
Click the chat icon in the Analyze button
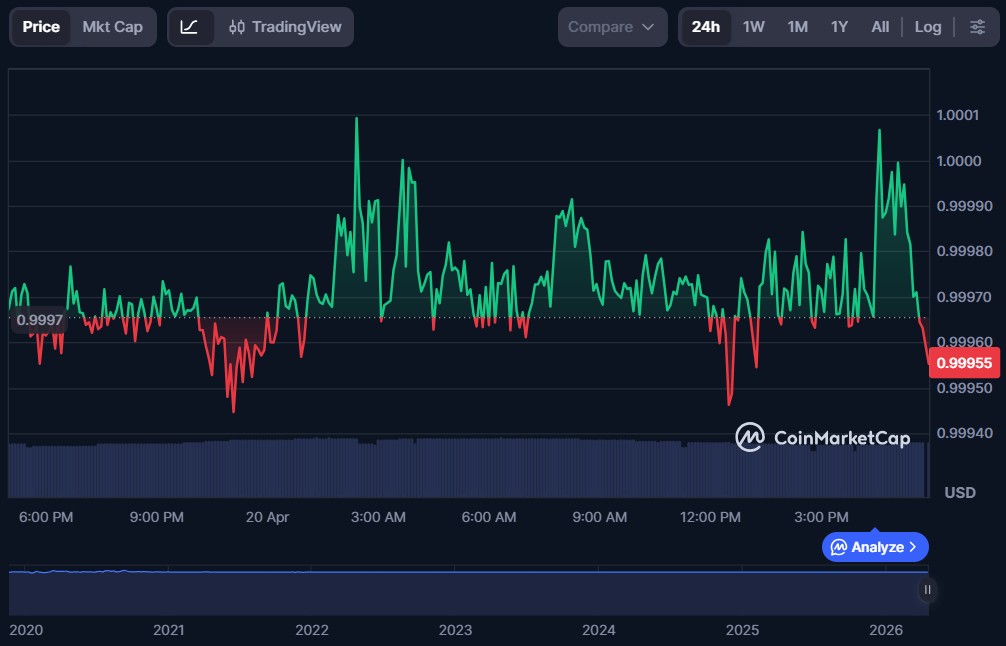(x=839, y=547)
